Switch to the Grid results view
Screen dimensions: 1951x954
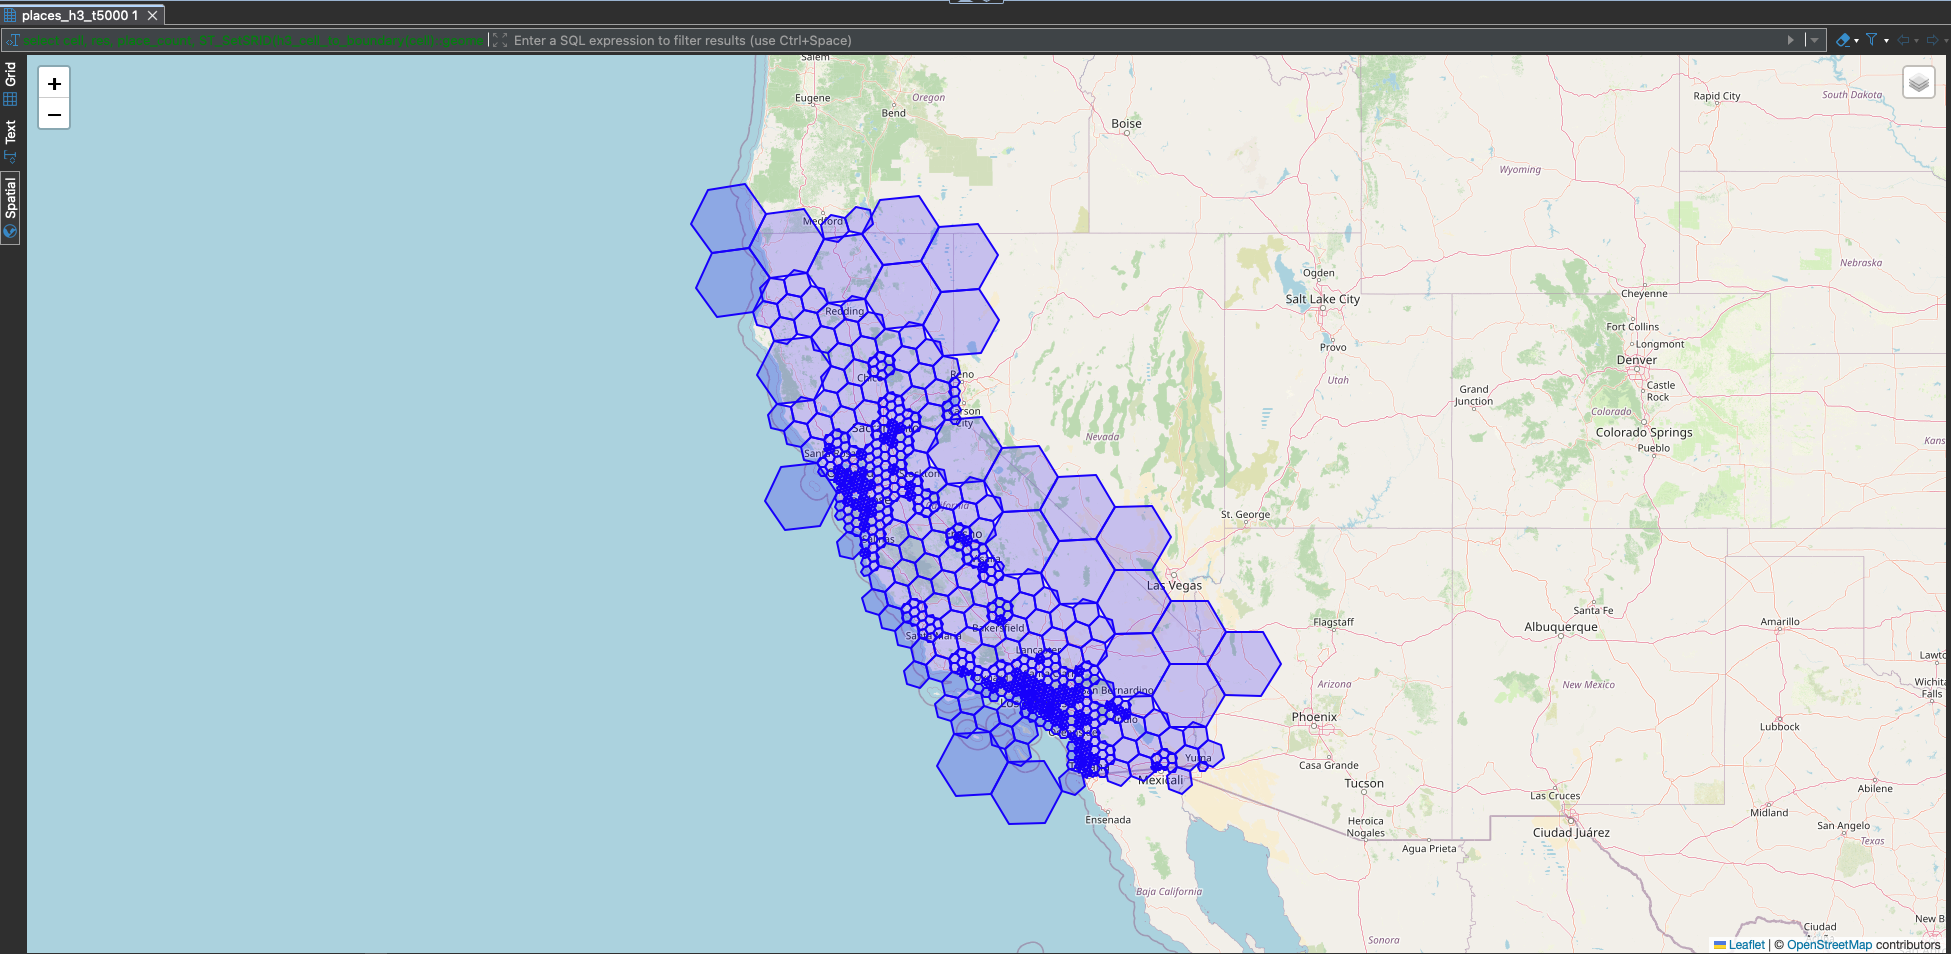11,85
